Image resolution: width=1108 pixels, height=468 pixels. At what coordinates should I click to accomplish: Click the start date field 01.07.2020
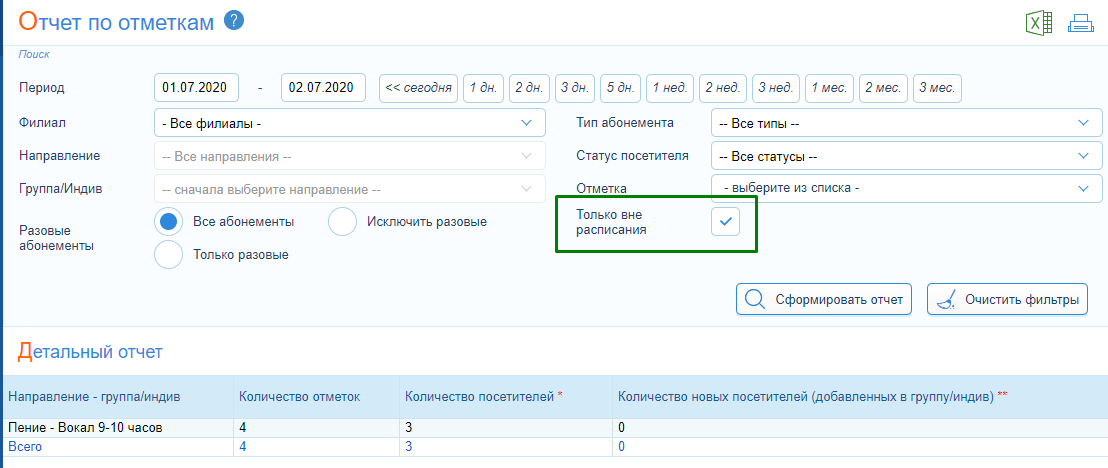coord(196,88)
